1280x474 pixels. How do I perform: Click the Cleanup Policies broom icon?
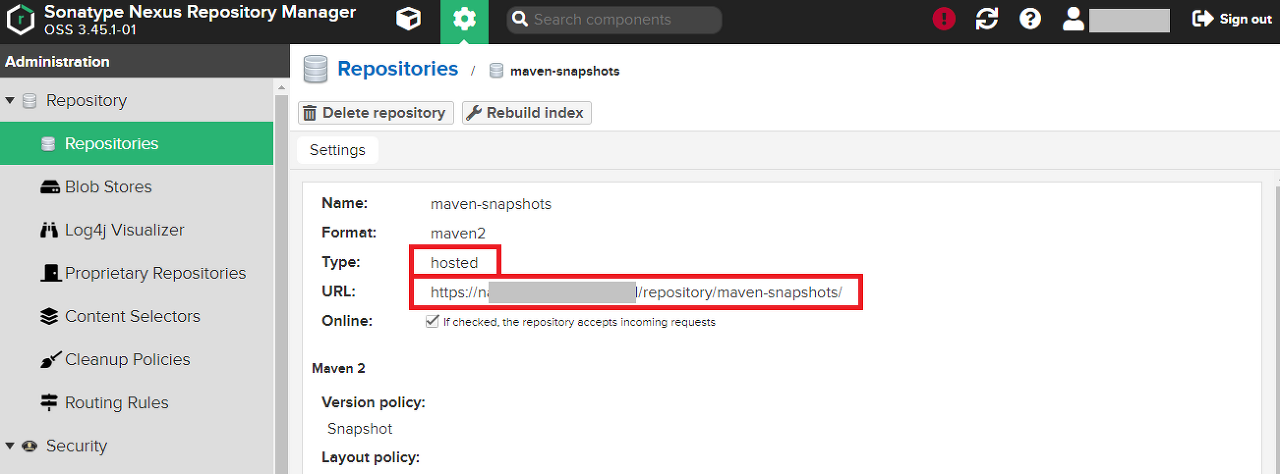pos(49,359)
